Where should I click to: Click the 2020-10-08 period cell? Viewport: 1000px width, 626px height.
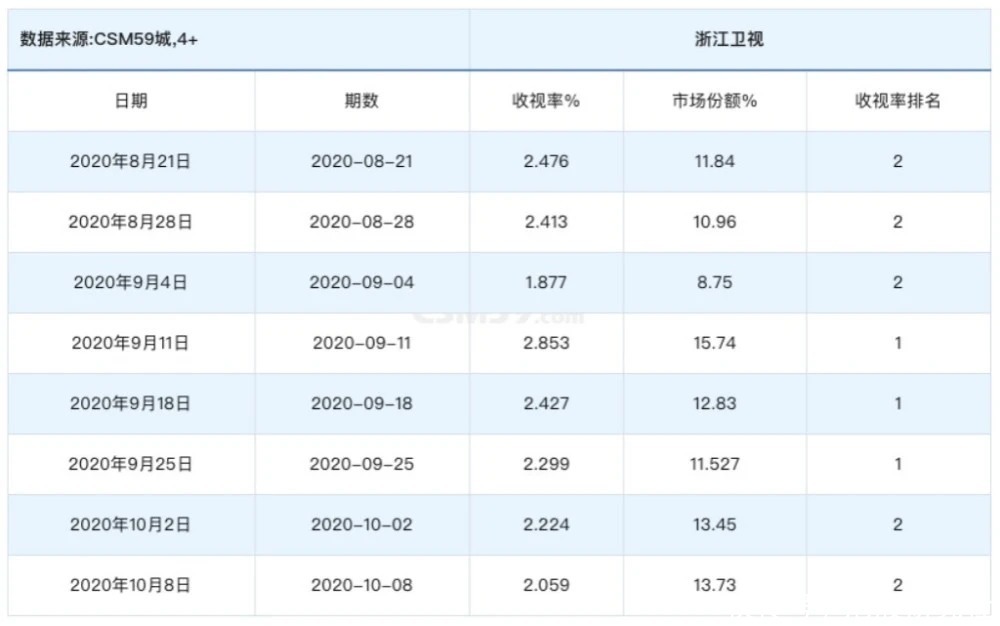(361, 585)
